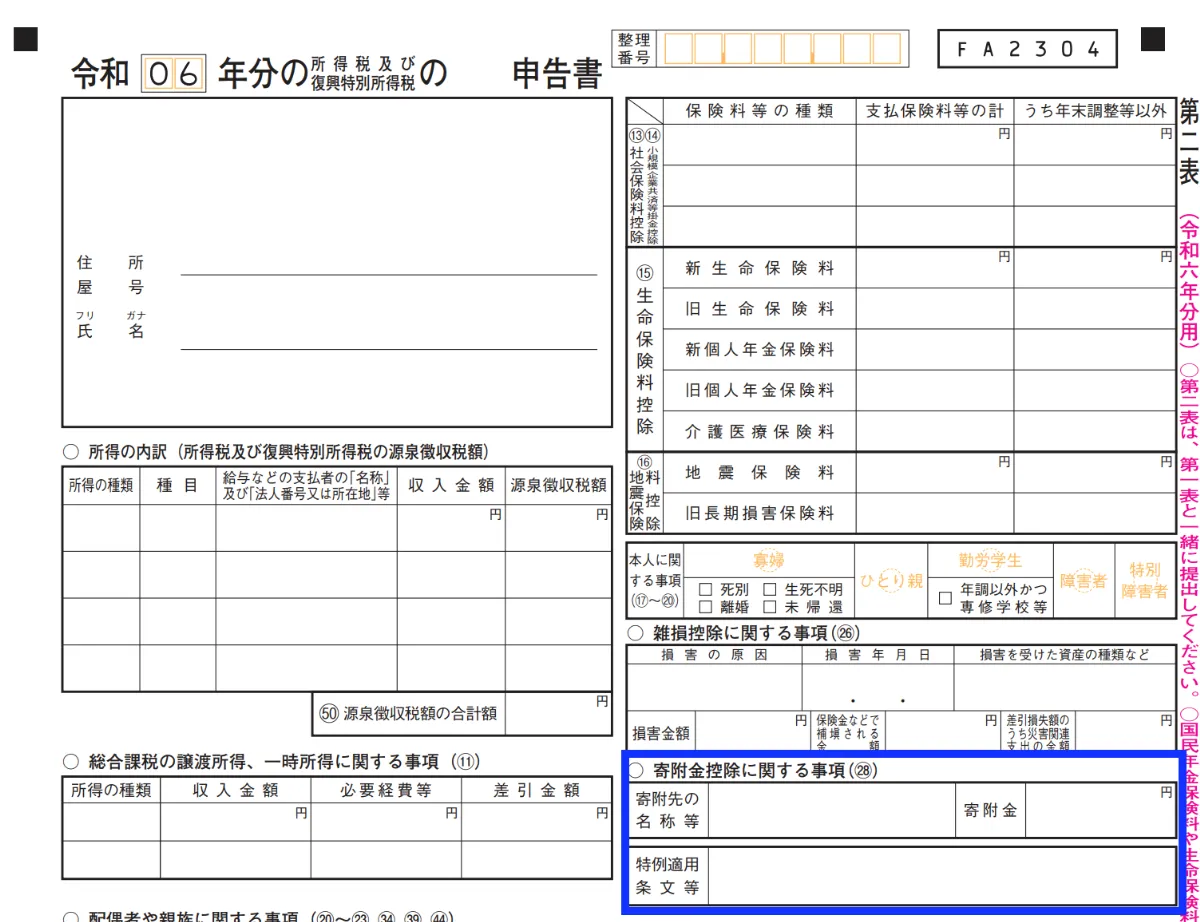Click the 源泉徴収税額の合計額 amount box
This screenshot has height=922, width=1200.
[x=558, y=714]
